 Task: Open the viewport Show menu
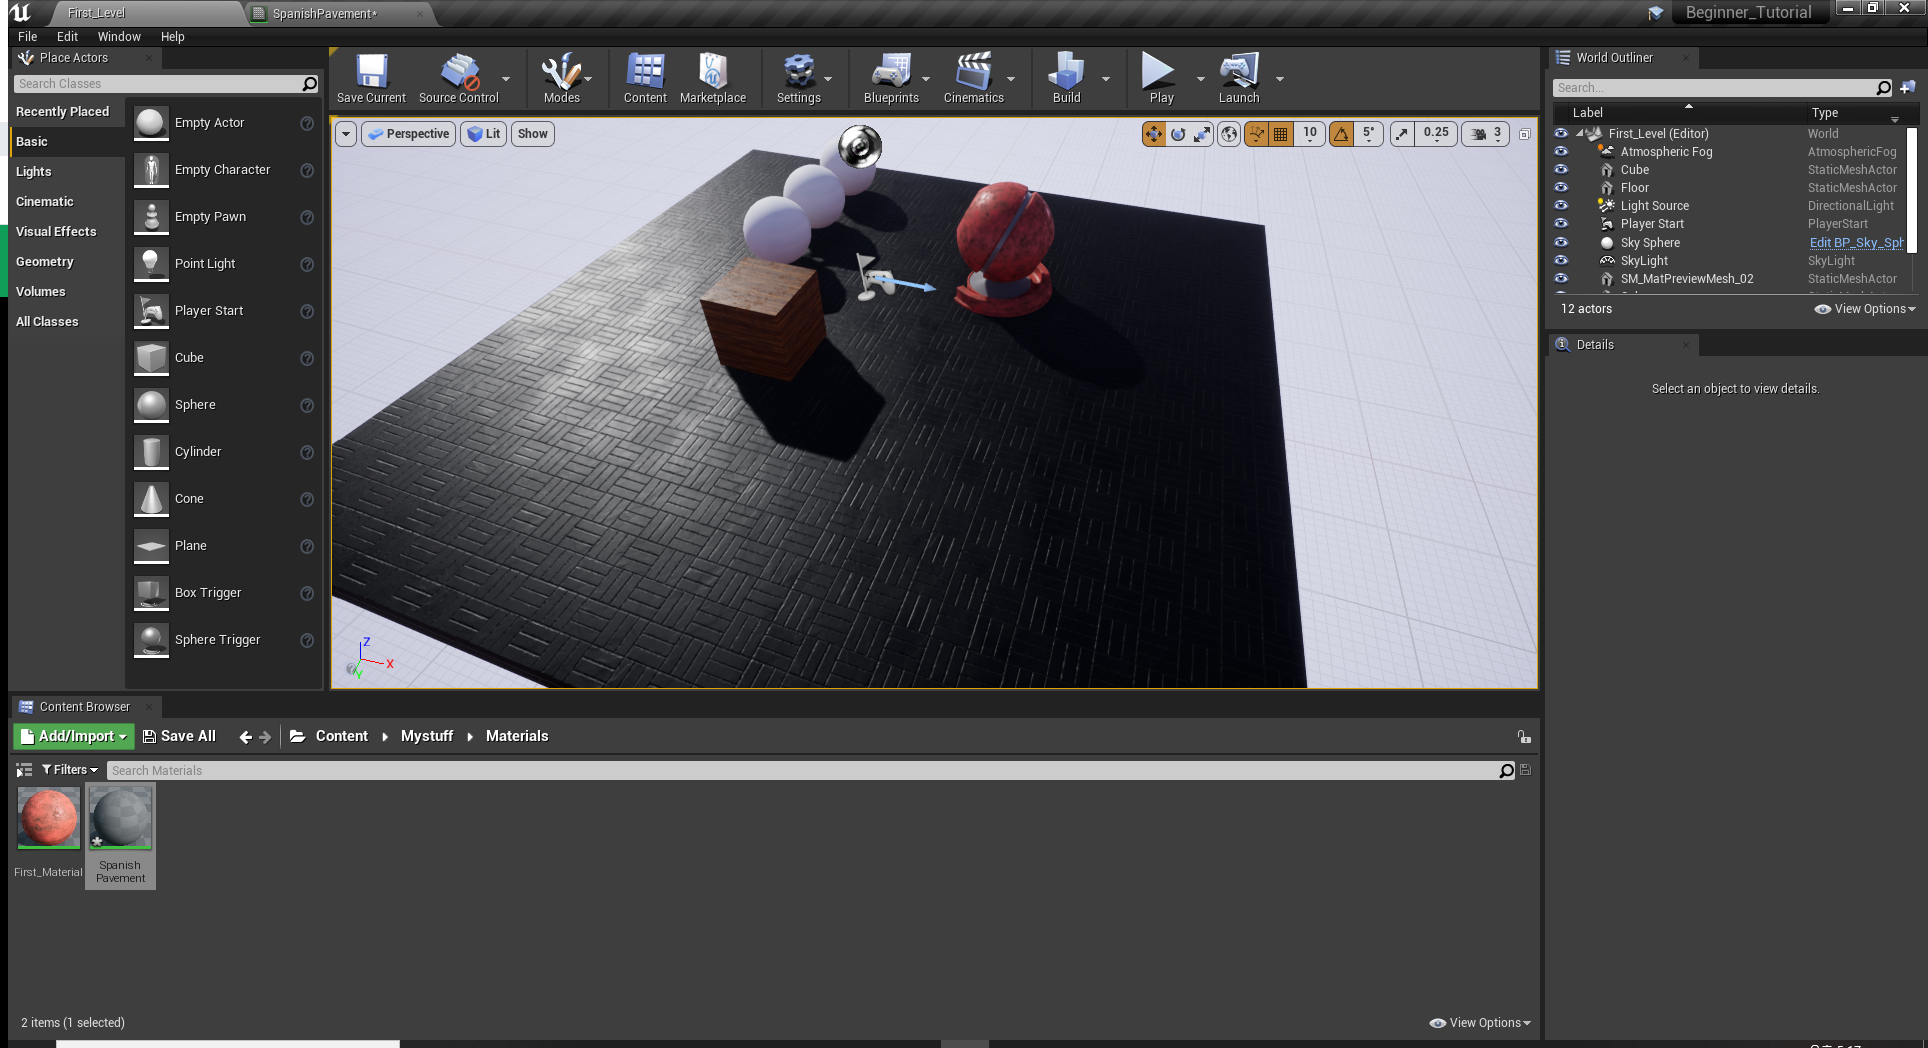(x=533, y=134)
